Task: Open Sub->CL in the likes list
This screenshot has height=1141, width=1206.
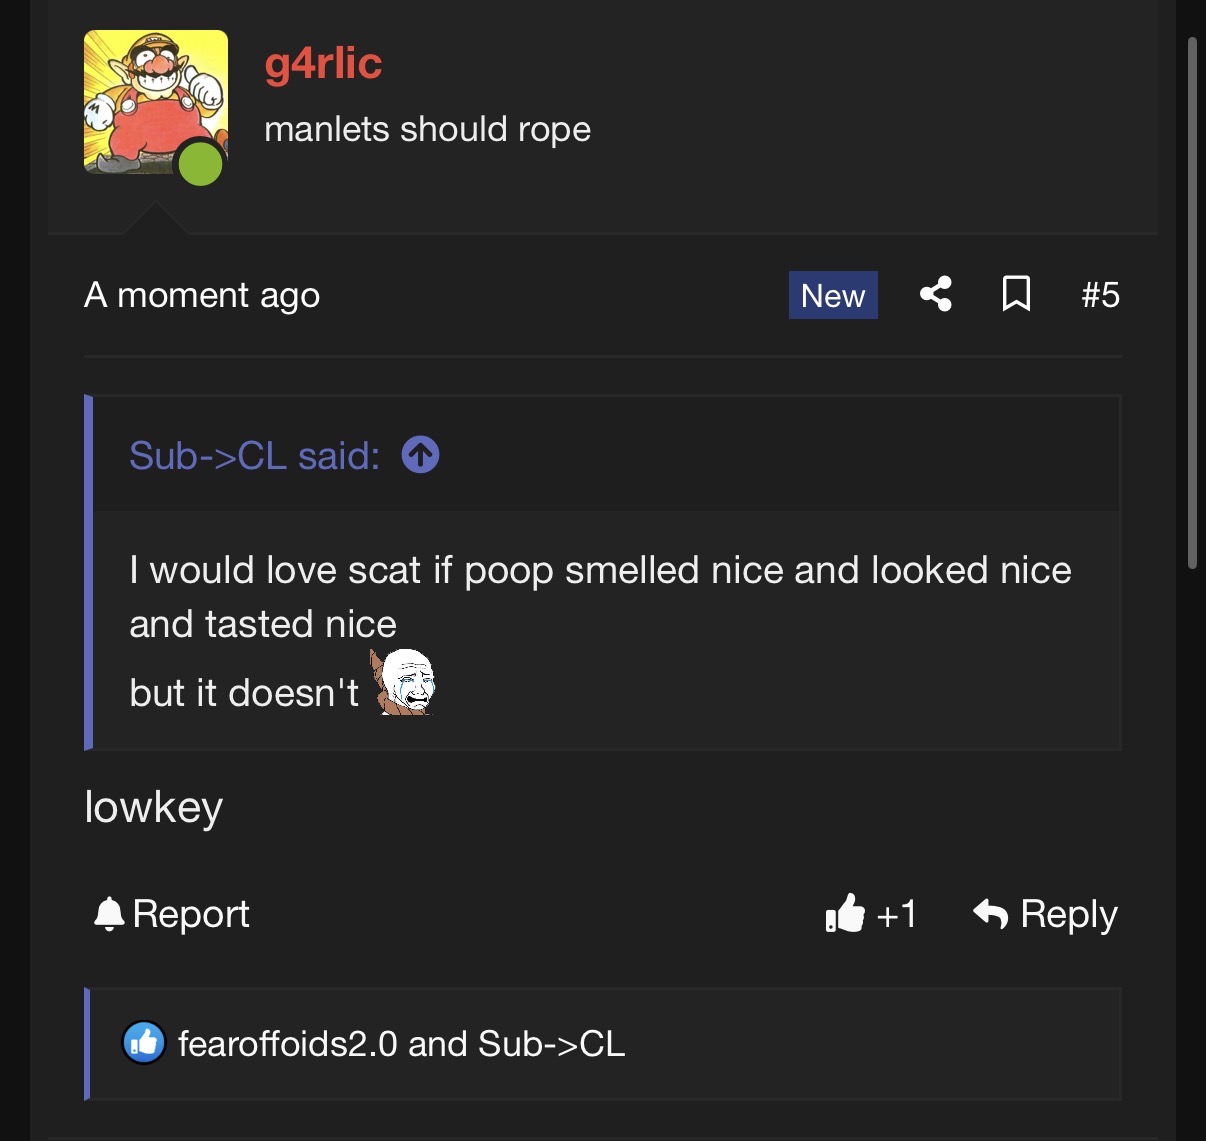Action: tap(552, 1044)
